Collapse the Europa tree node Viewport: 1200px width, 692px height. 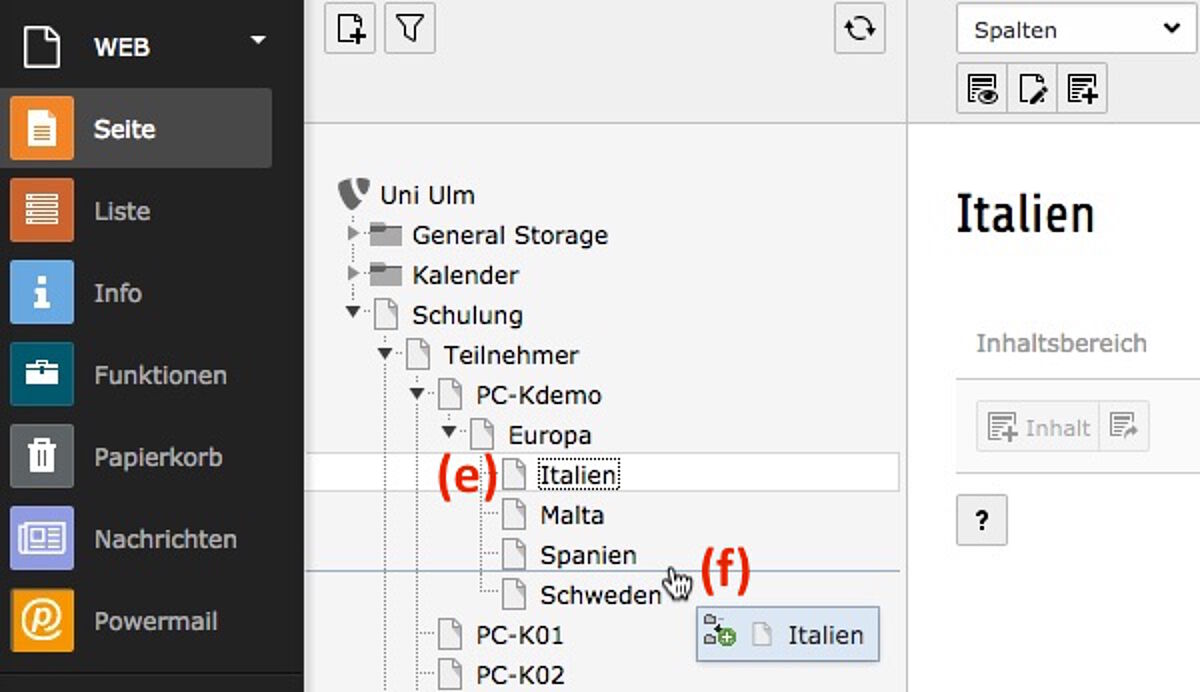point(449,432)
